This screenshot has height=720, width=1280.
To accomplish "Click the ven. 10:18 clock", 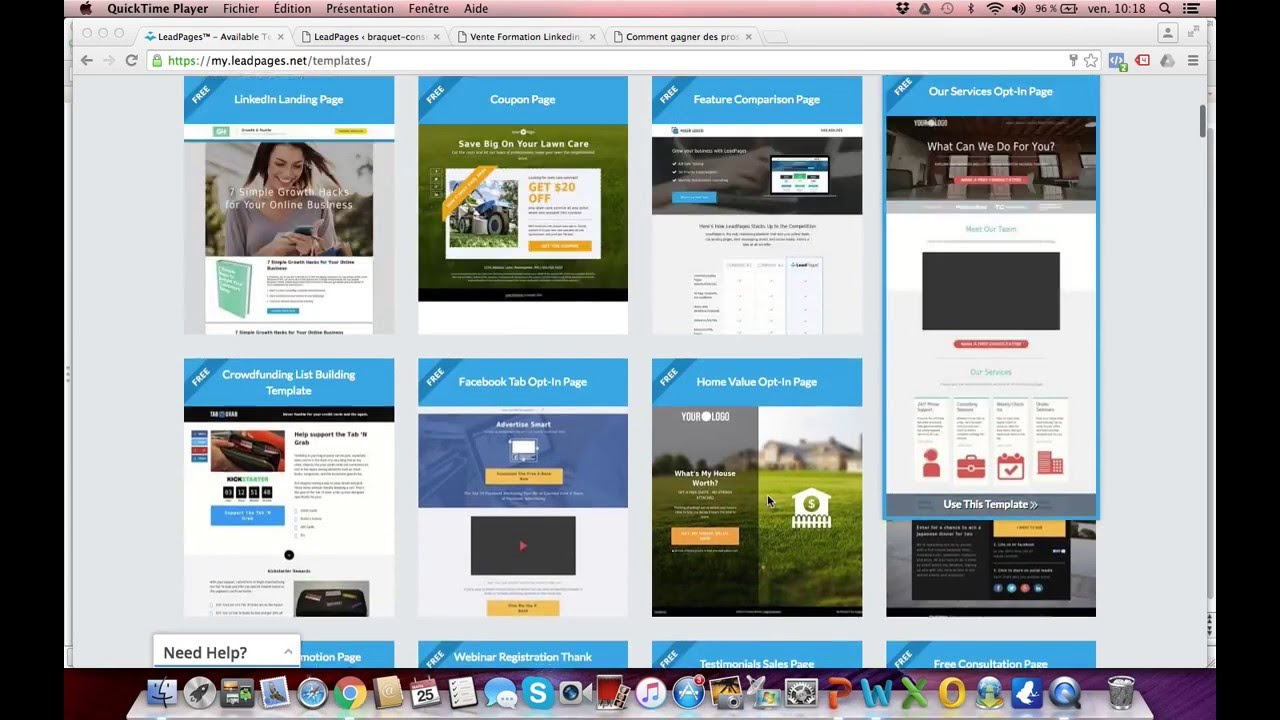I will (x=1118, y=8).
